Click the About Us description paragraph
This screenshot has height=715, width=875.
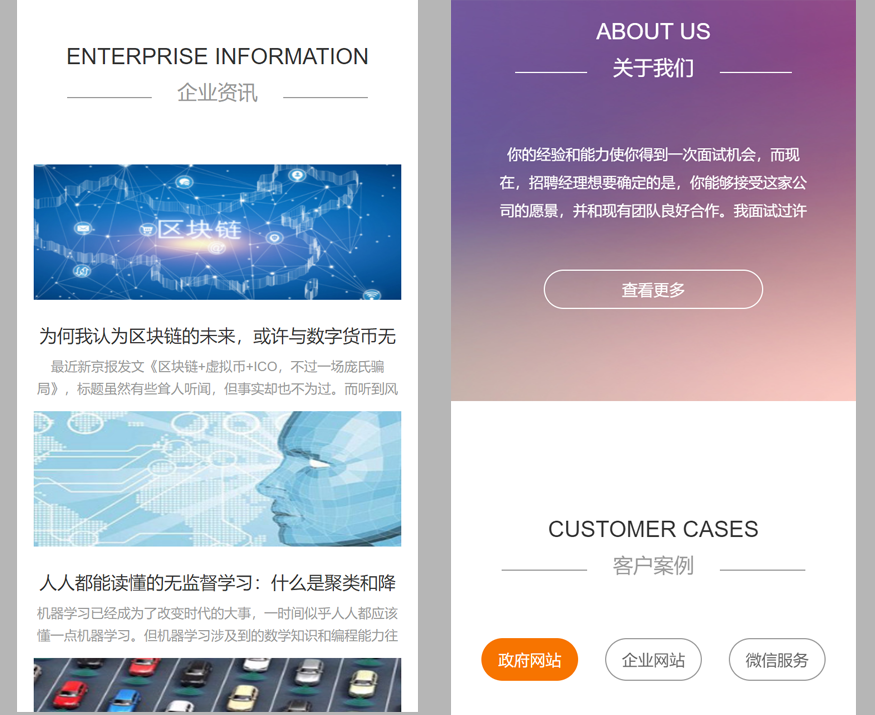pyautogui.click(x=653, y=183)
